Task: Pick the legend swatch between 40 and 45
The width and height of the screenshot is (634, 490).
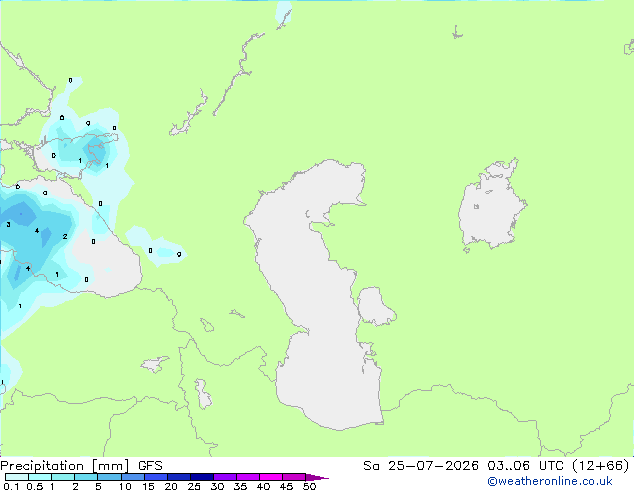Action: click(271, 477)
